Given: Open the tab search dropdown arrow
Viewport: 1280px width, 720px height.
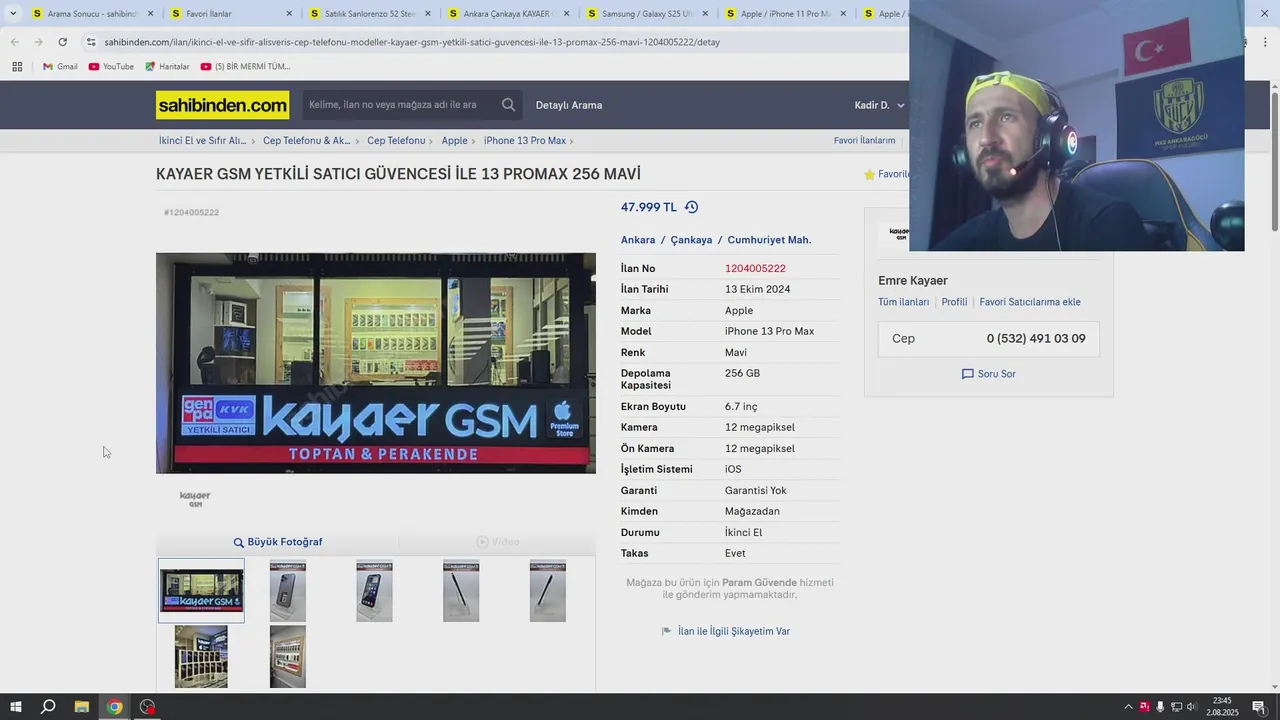Looking at the screenshot, I should (13, 14).
